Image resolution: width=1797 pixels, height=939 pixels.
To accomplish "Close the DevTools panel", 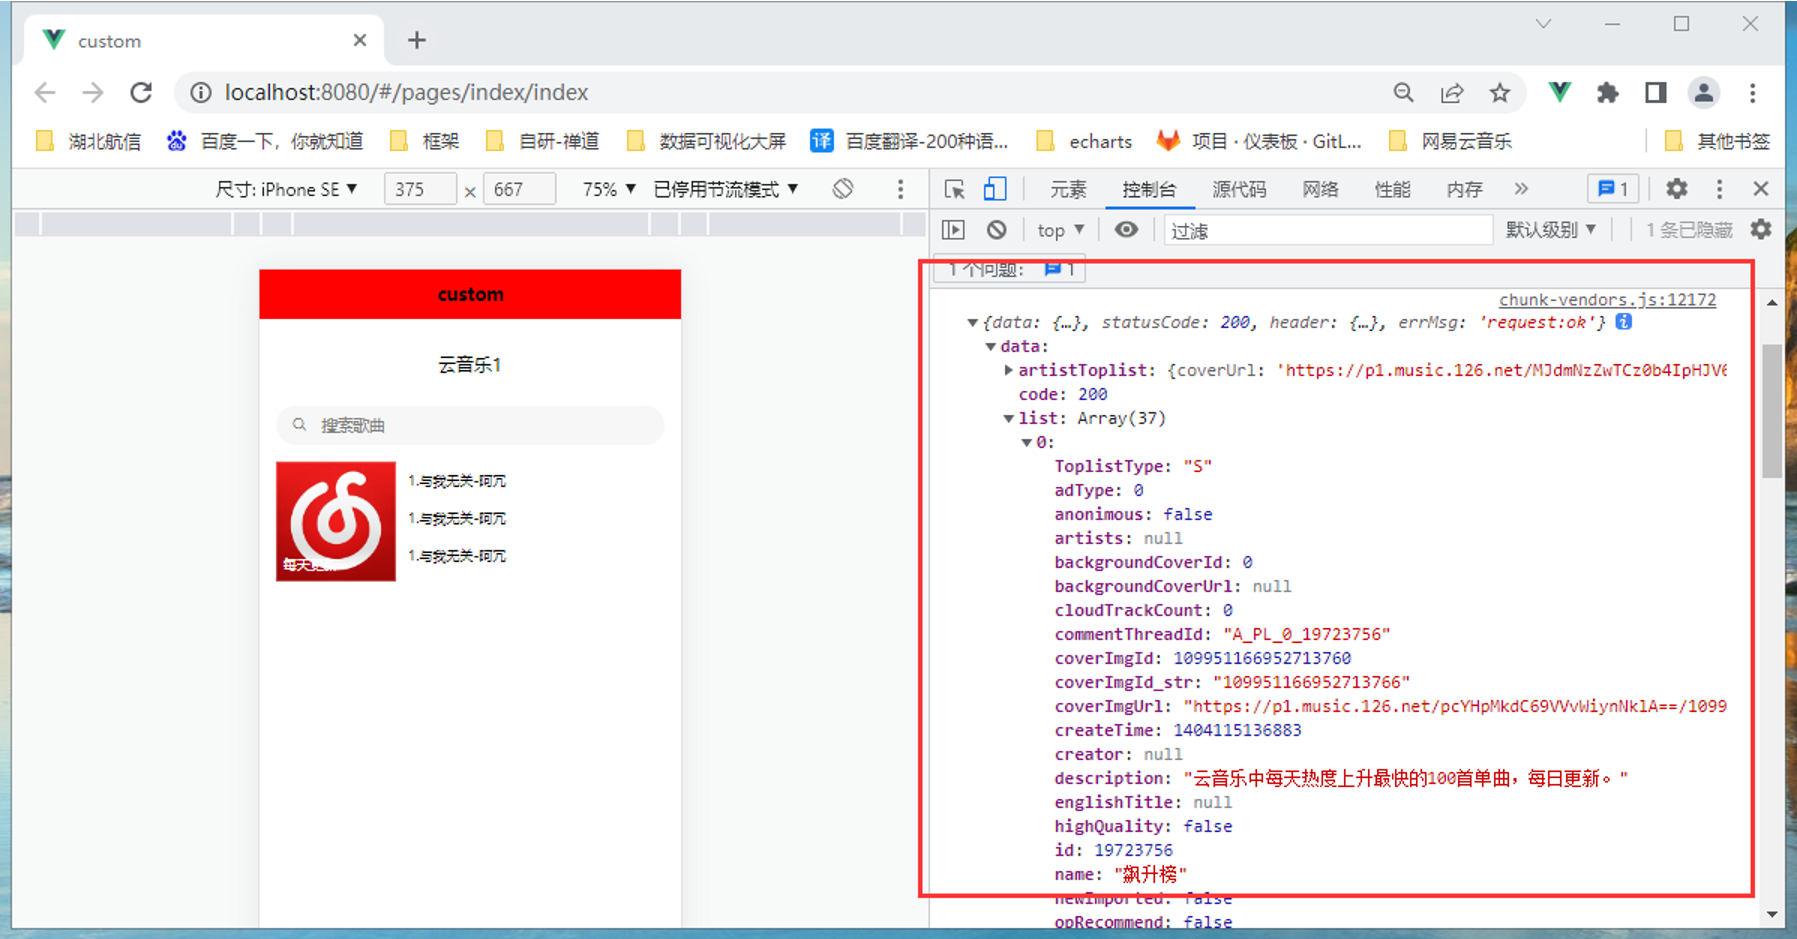I will click(x=1761, y=189).
